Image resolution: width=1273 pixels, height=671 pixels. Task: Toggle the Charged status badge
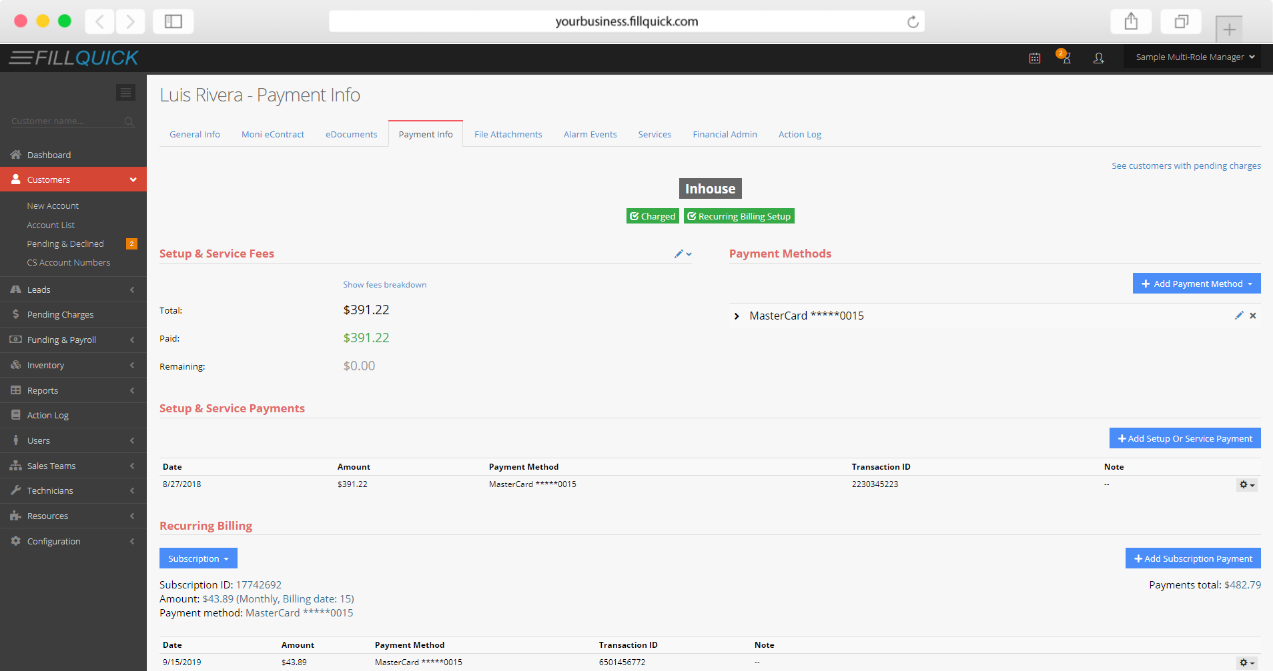click(652, 216)
